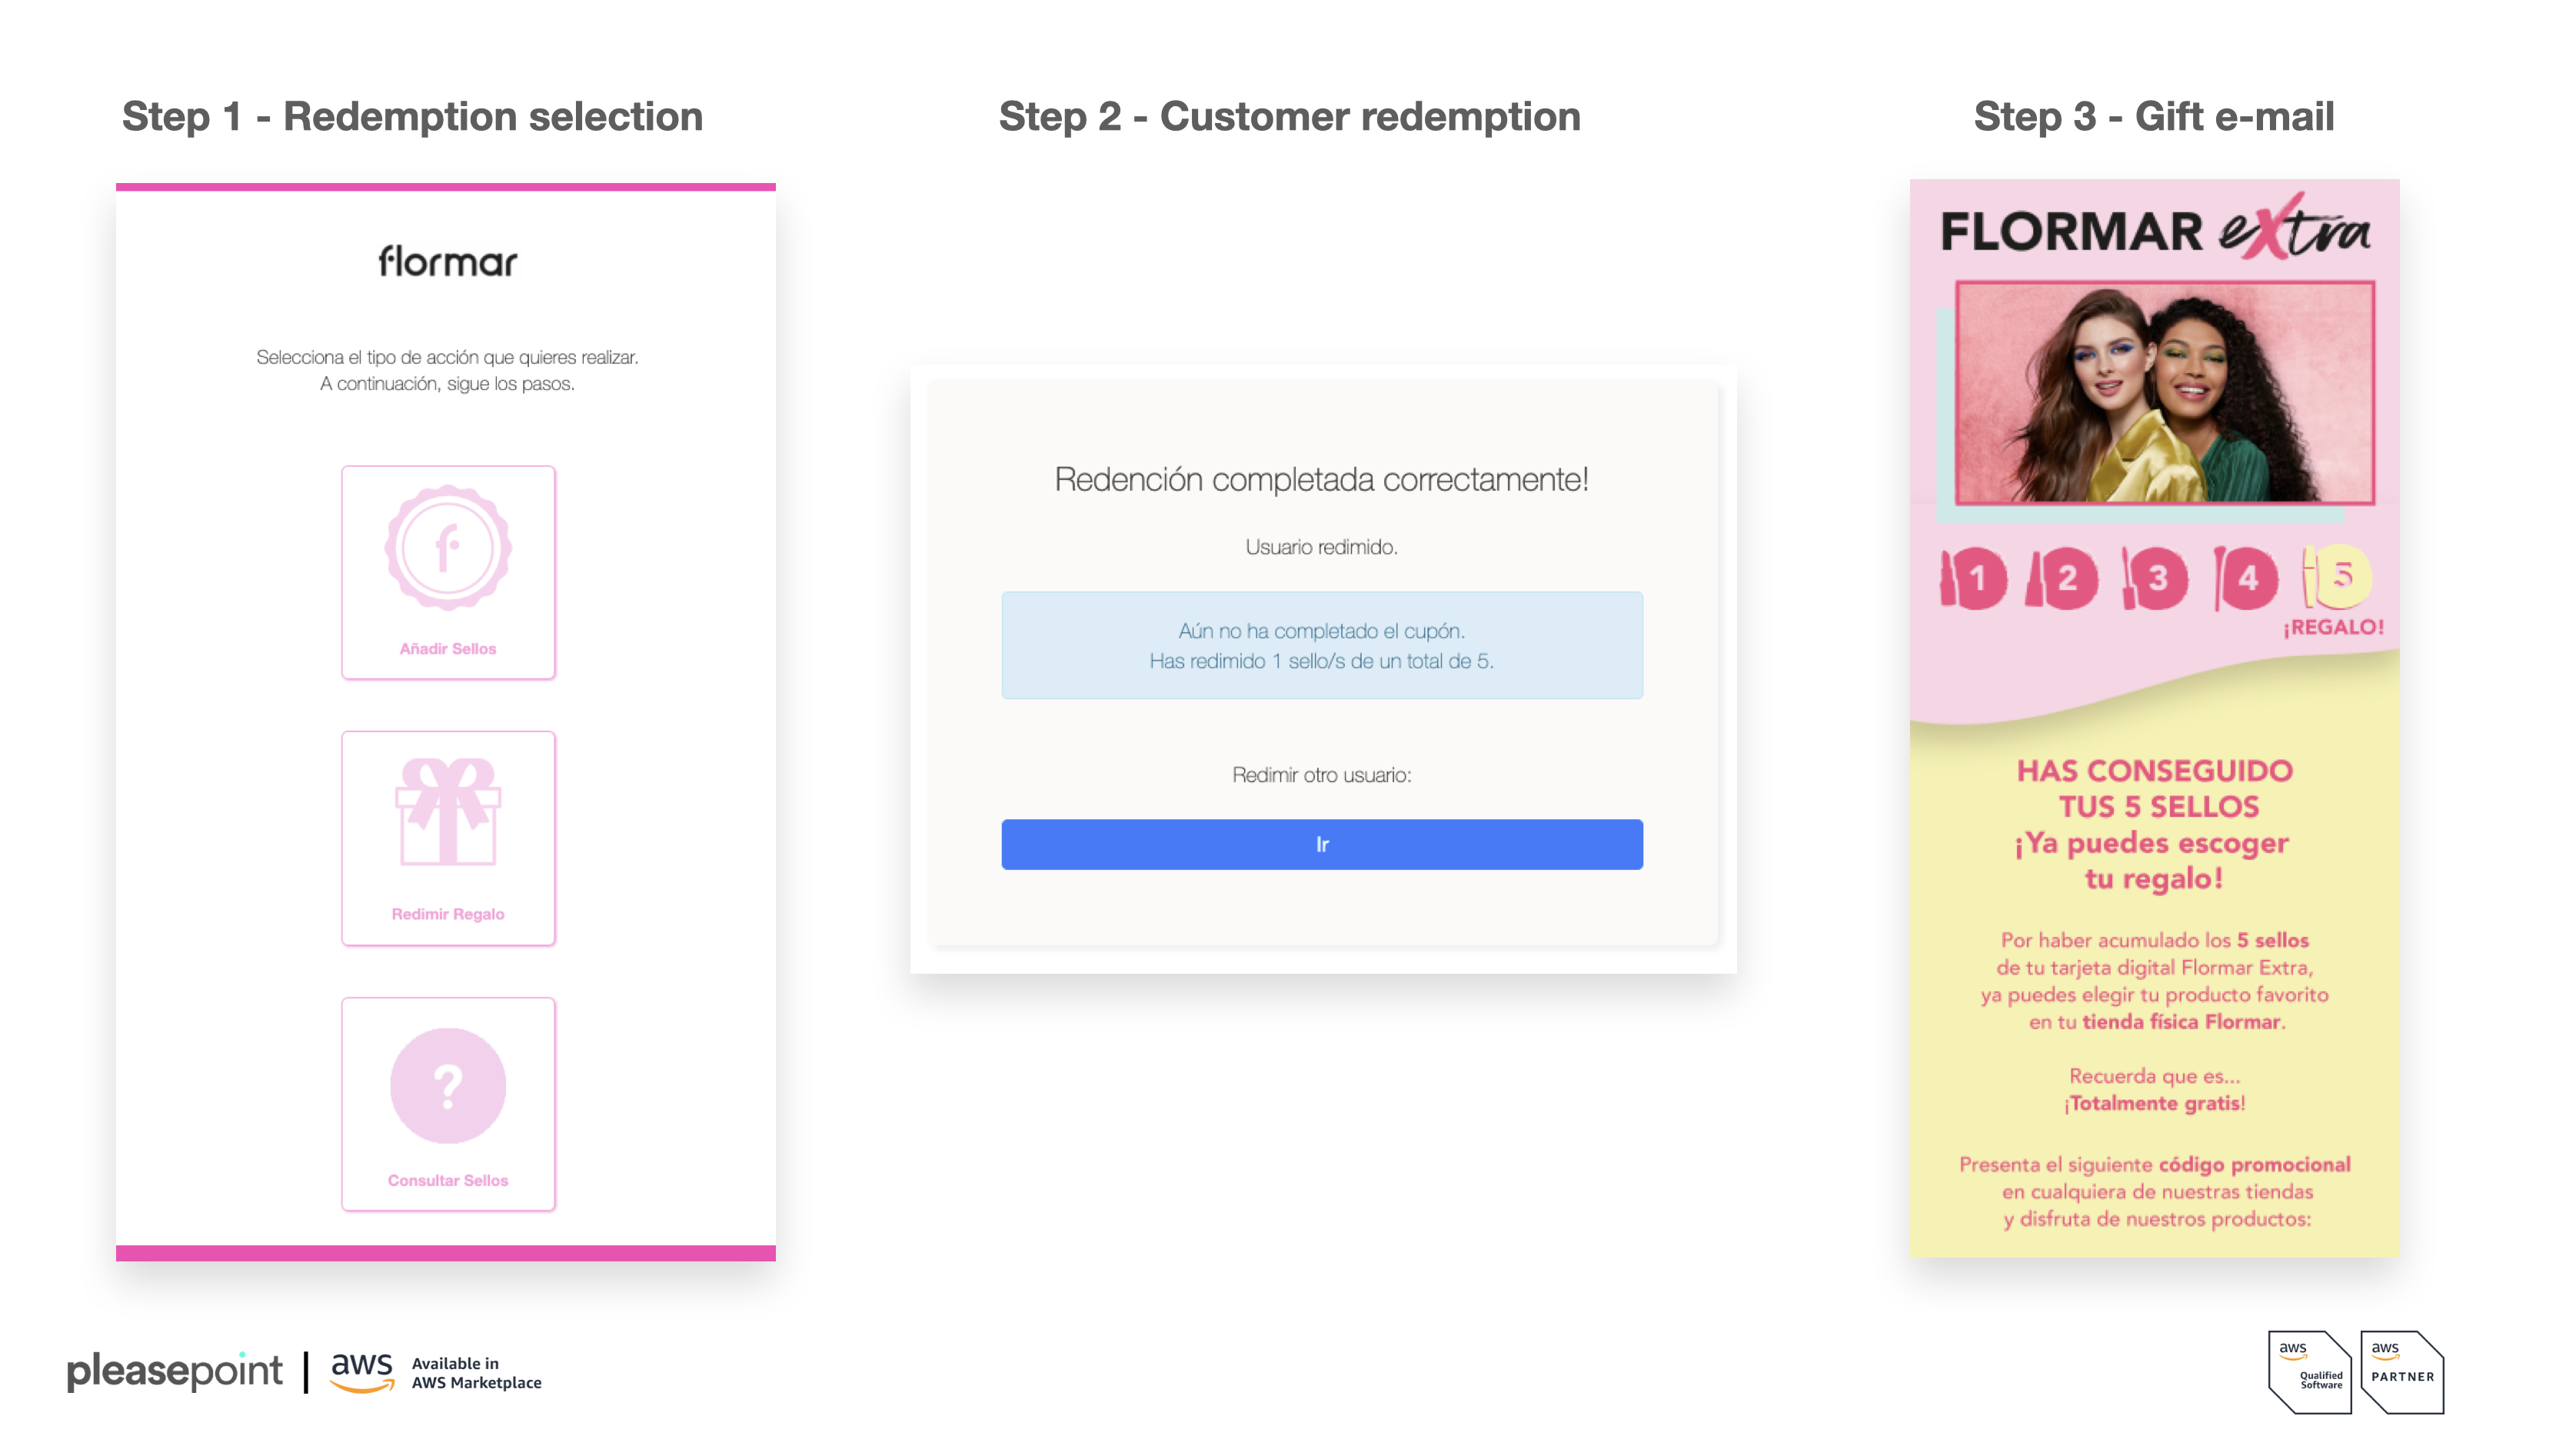
Task: Click the AWS Partner badge
Action: [x=2402, y=1372]
